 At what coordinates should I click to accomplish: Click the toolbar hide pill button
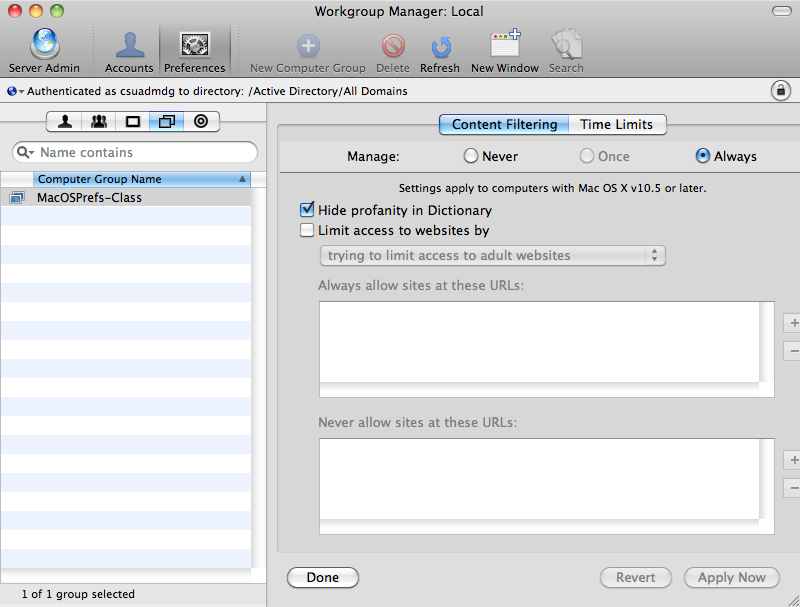782,11
